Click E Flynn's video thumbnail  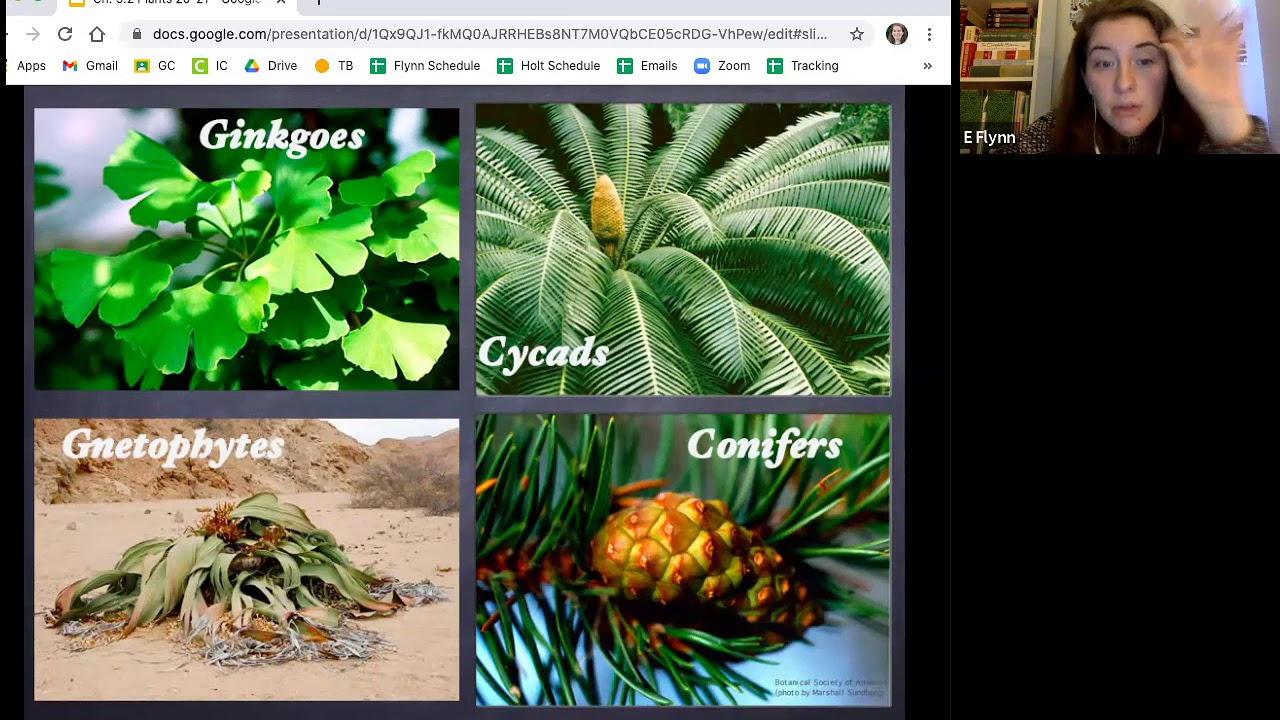(x=1119, y=77)
